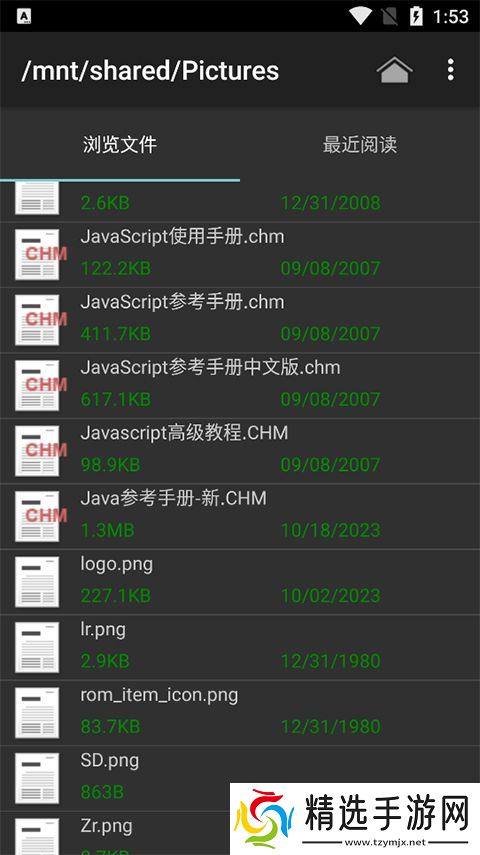Tap CHM icon of JavaScript使用手册.chm
The height and width of the screenshot is (855, 480).
(x=38, y=254)
